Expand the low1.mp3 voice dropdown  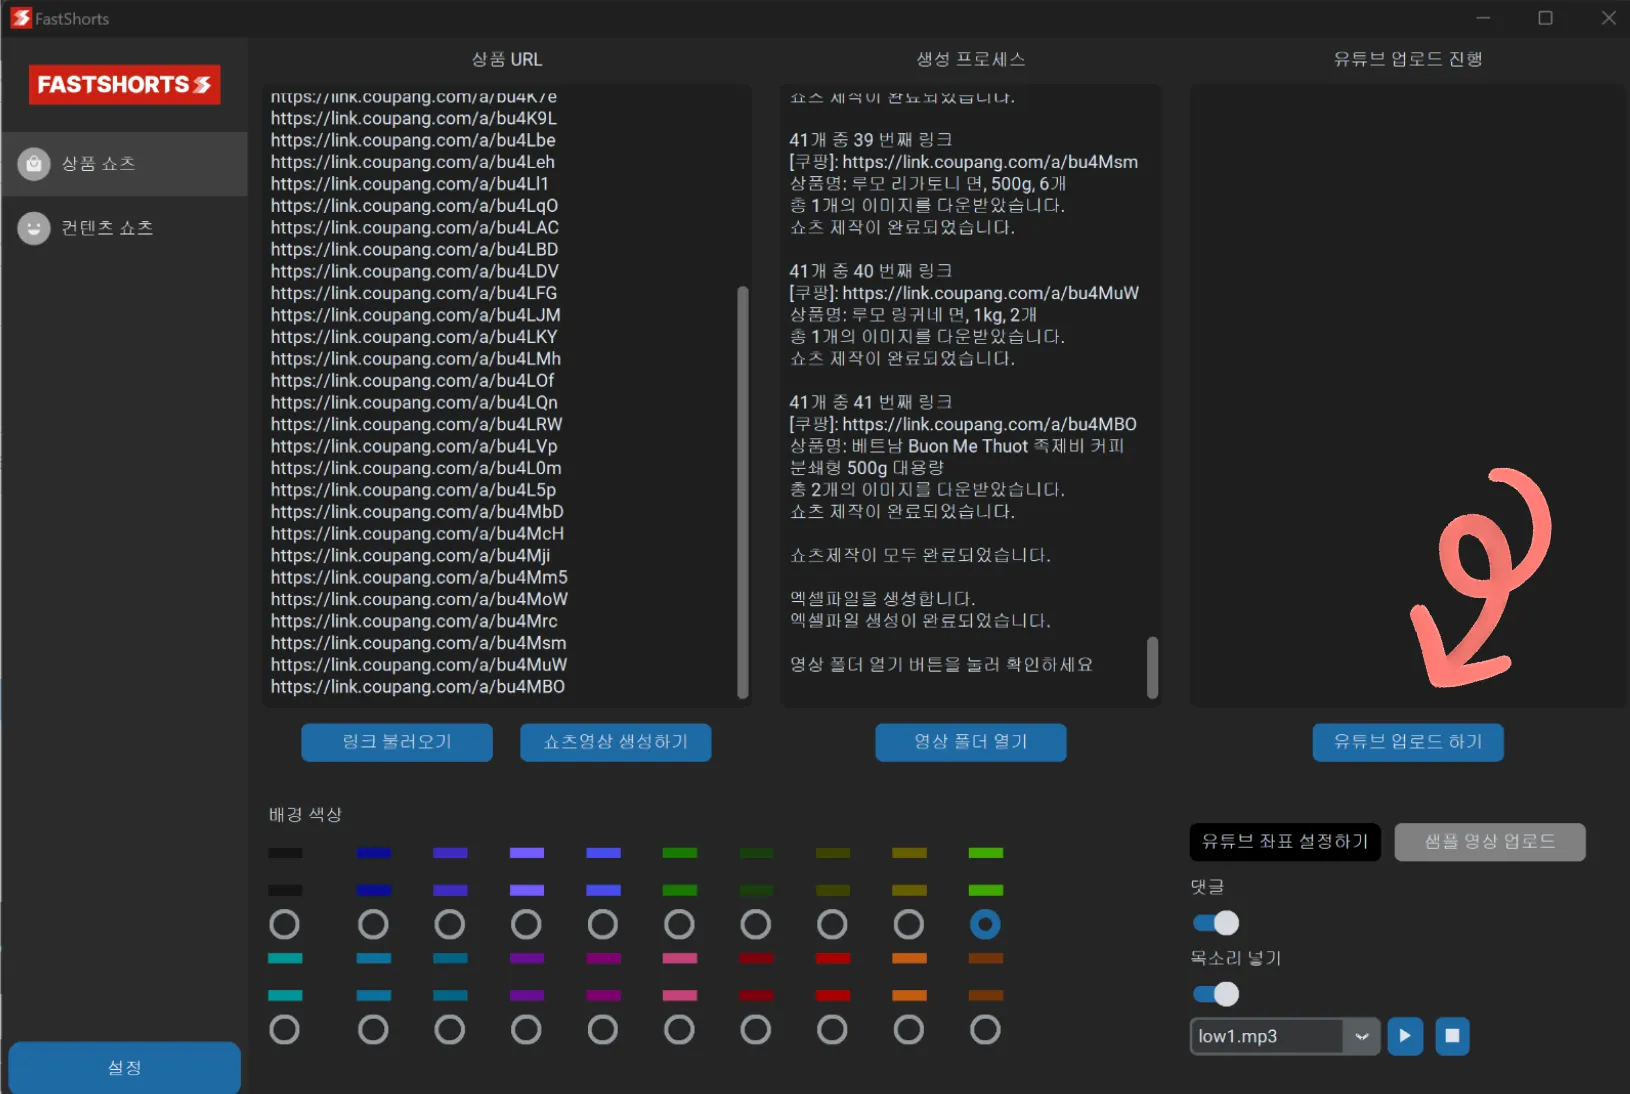(1361, 1036)
